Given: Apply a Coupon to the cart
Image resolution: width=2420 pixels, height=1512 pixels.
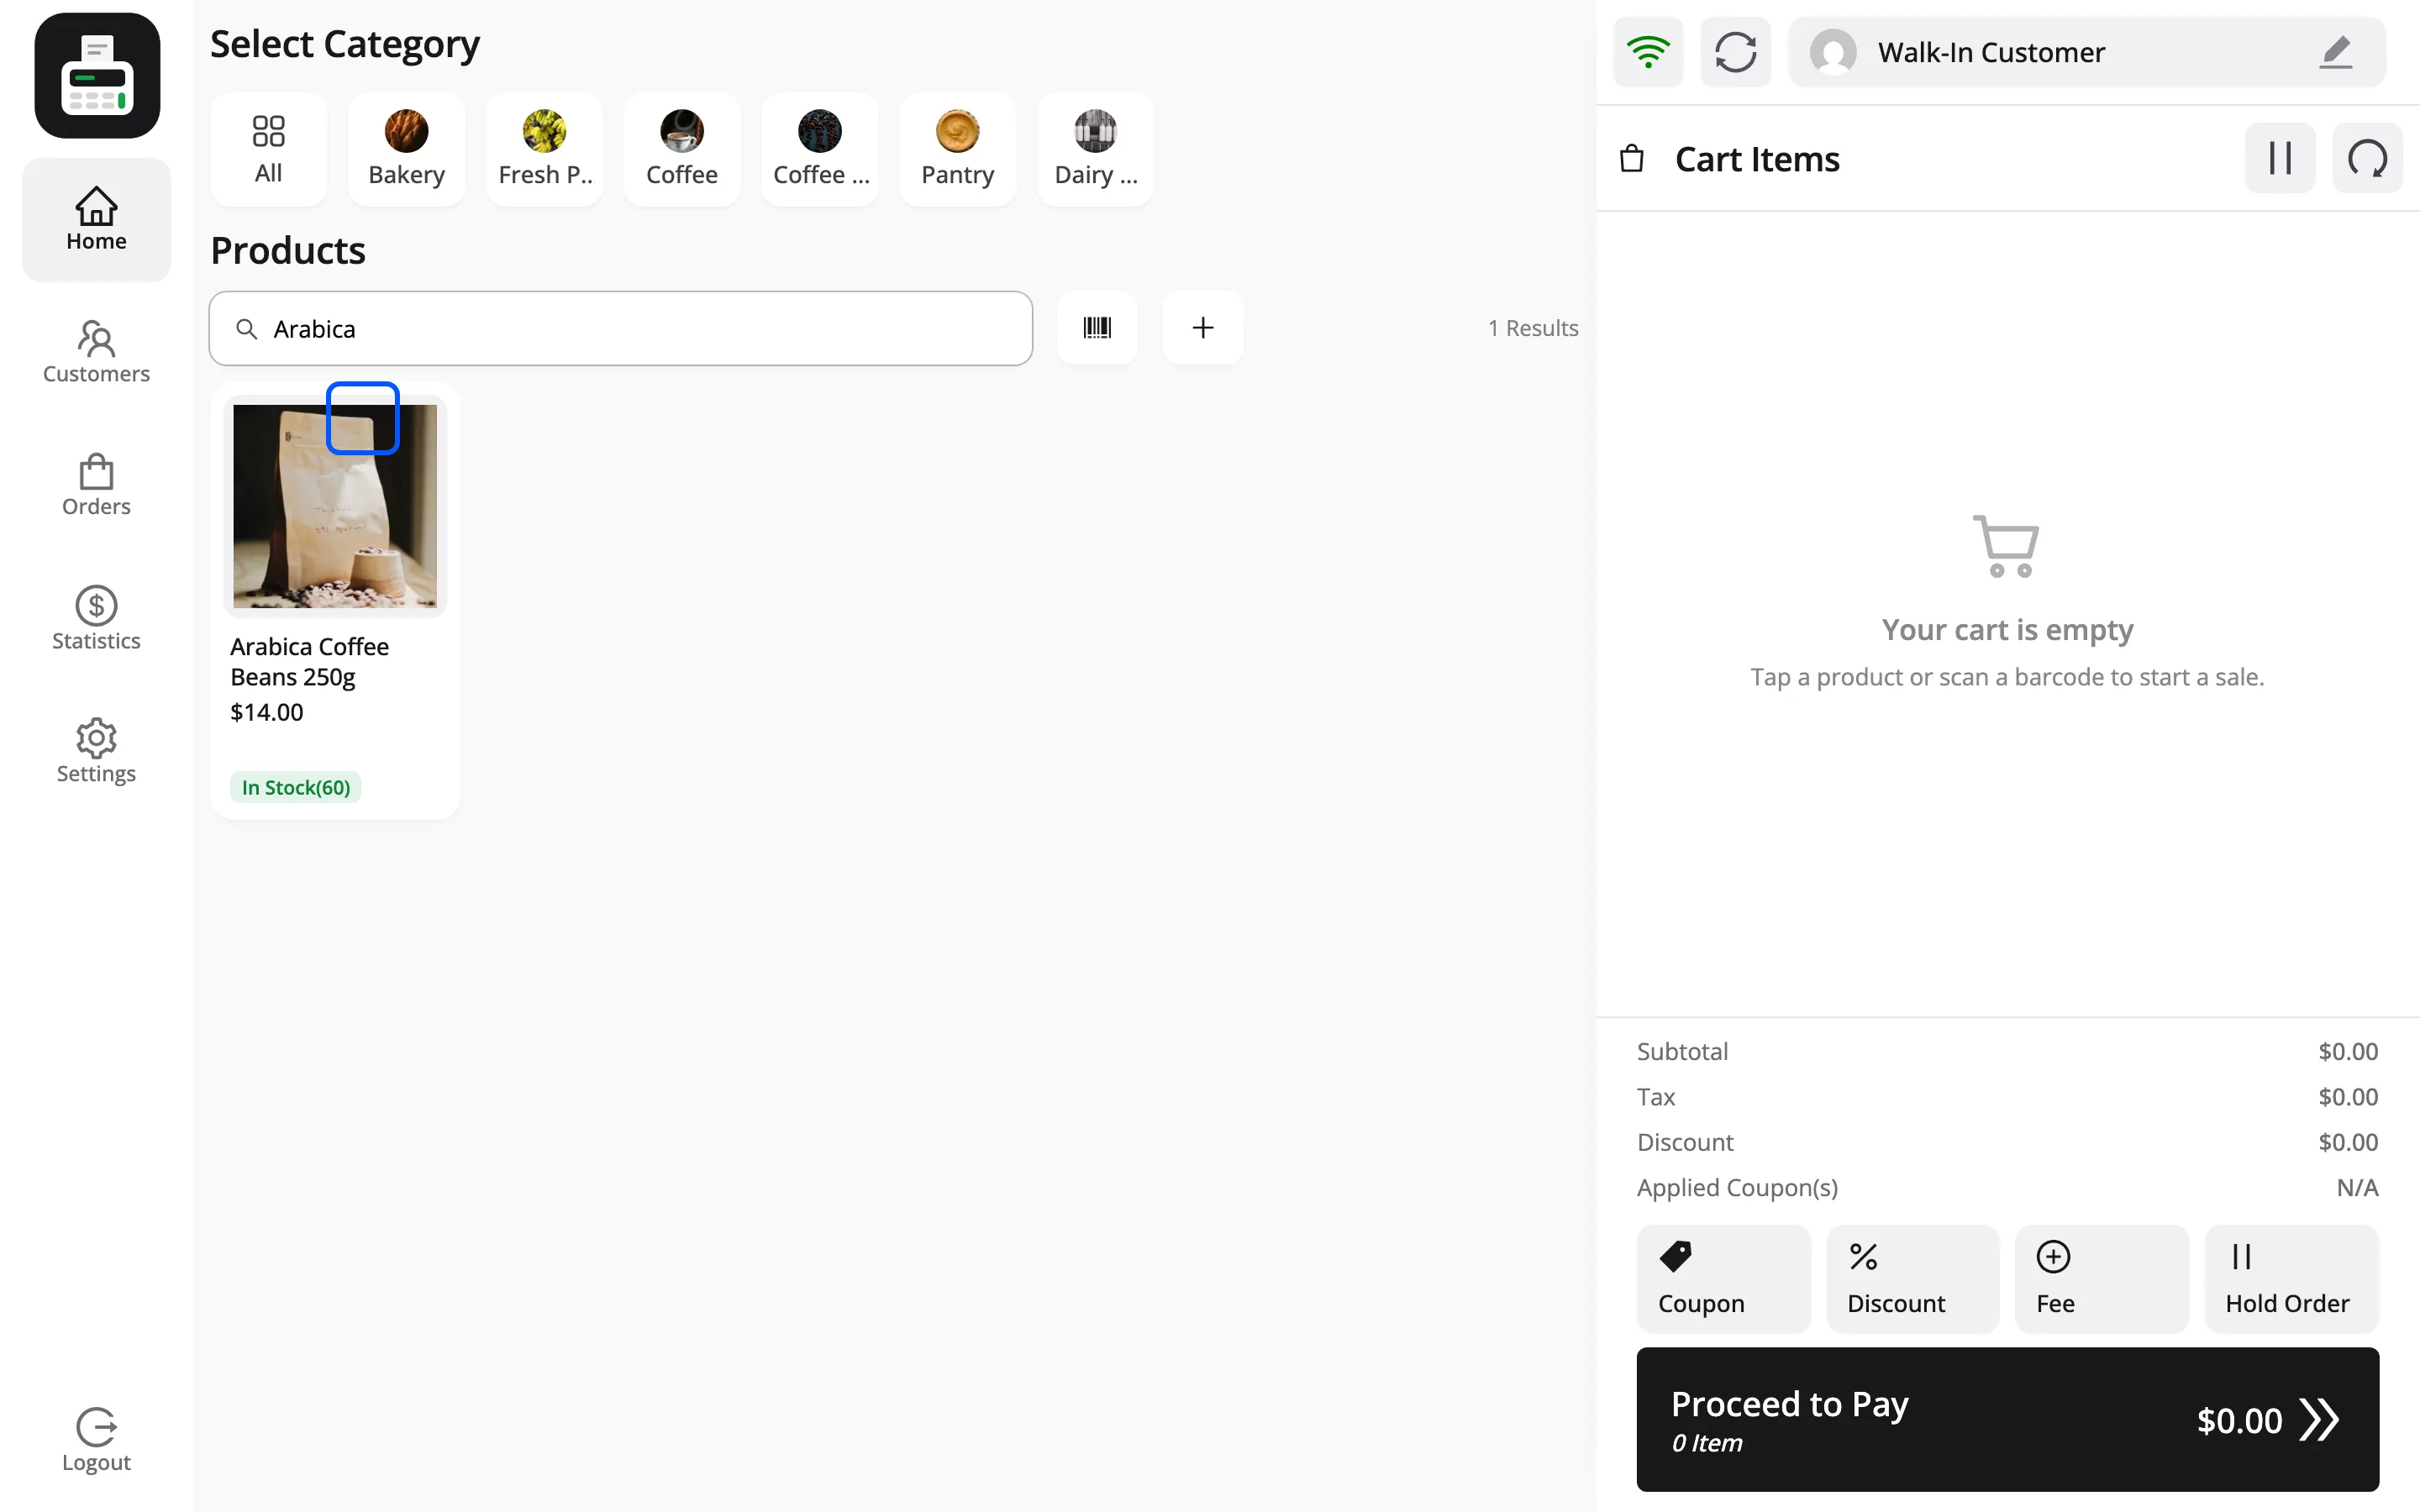Looking at the screenshot, I should (1724, 1279).
